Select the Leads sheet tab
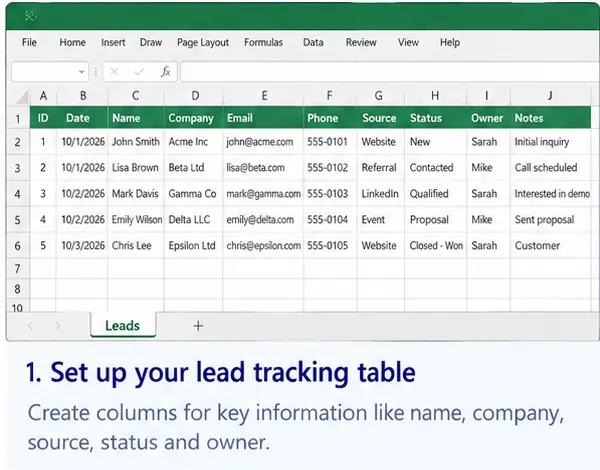600x470 pixels. [122, 325]
